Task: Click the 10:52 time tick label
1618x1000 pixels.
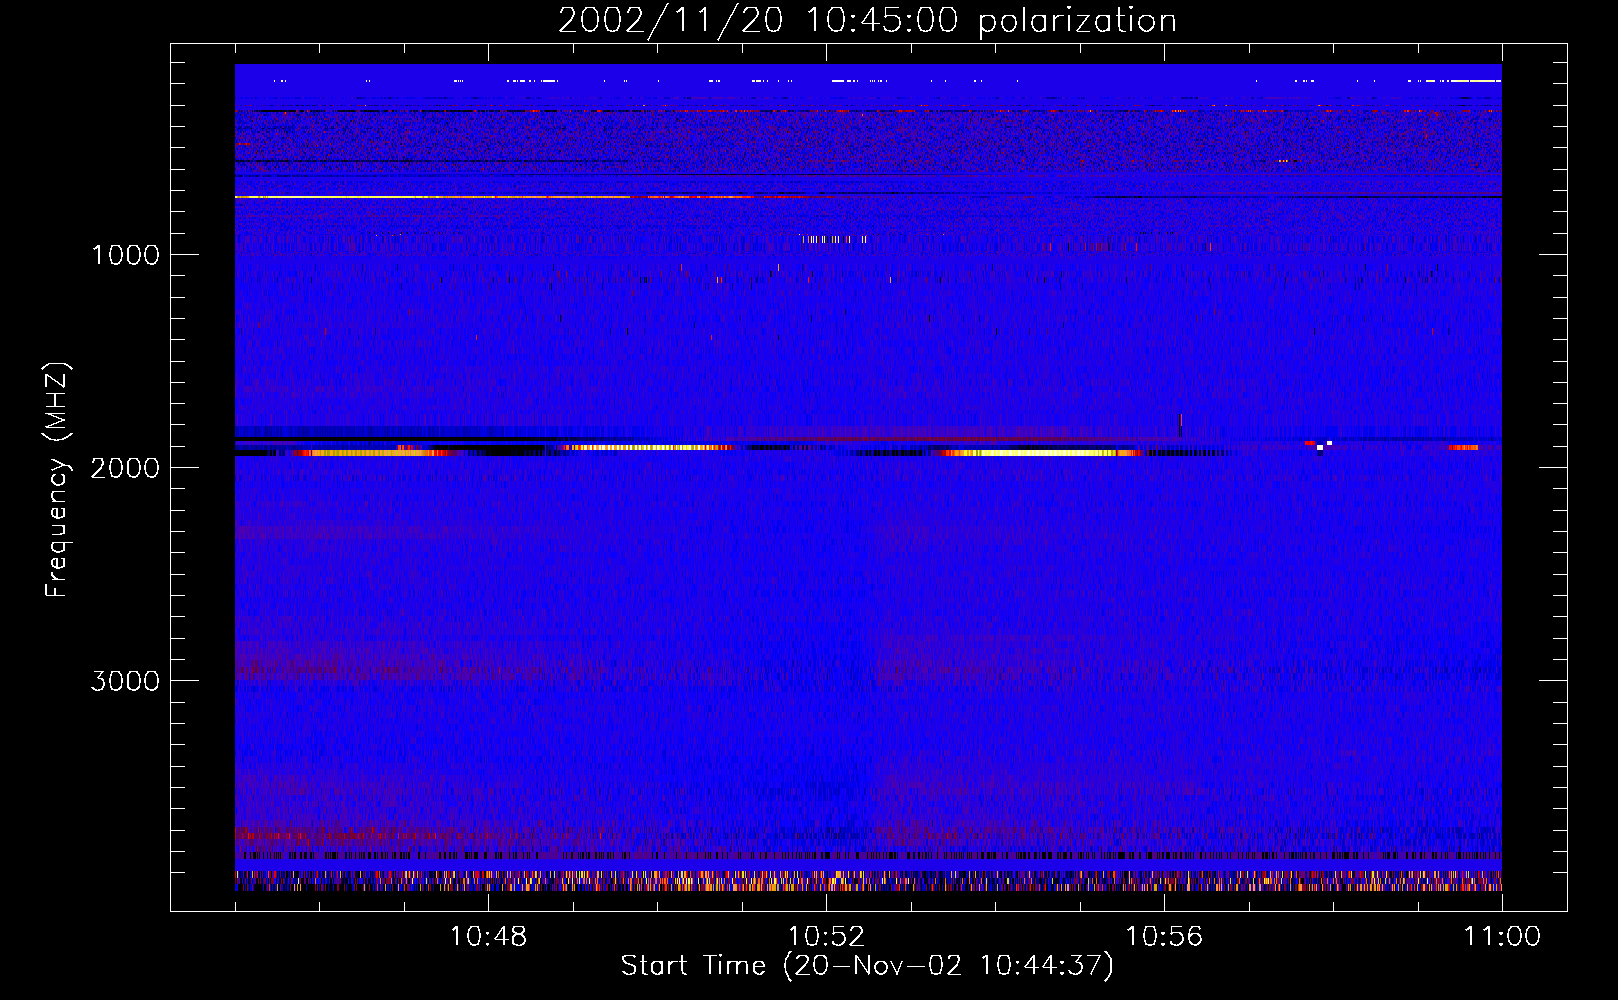Action: (x=826, y=937)
